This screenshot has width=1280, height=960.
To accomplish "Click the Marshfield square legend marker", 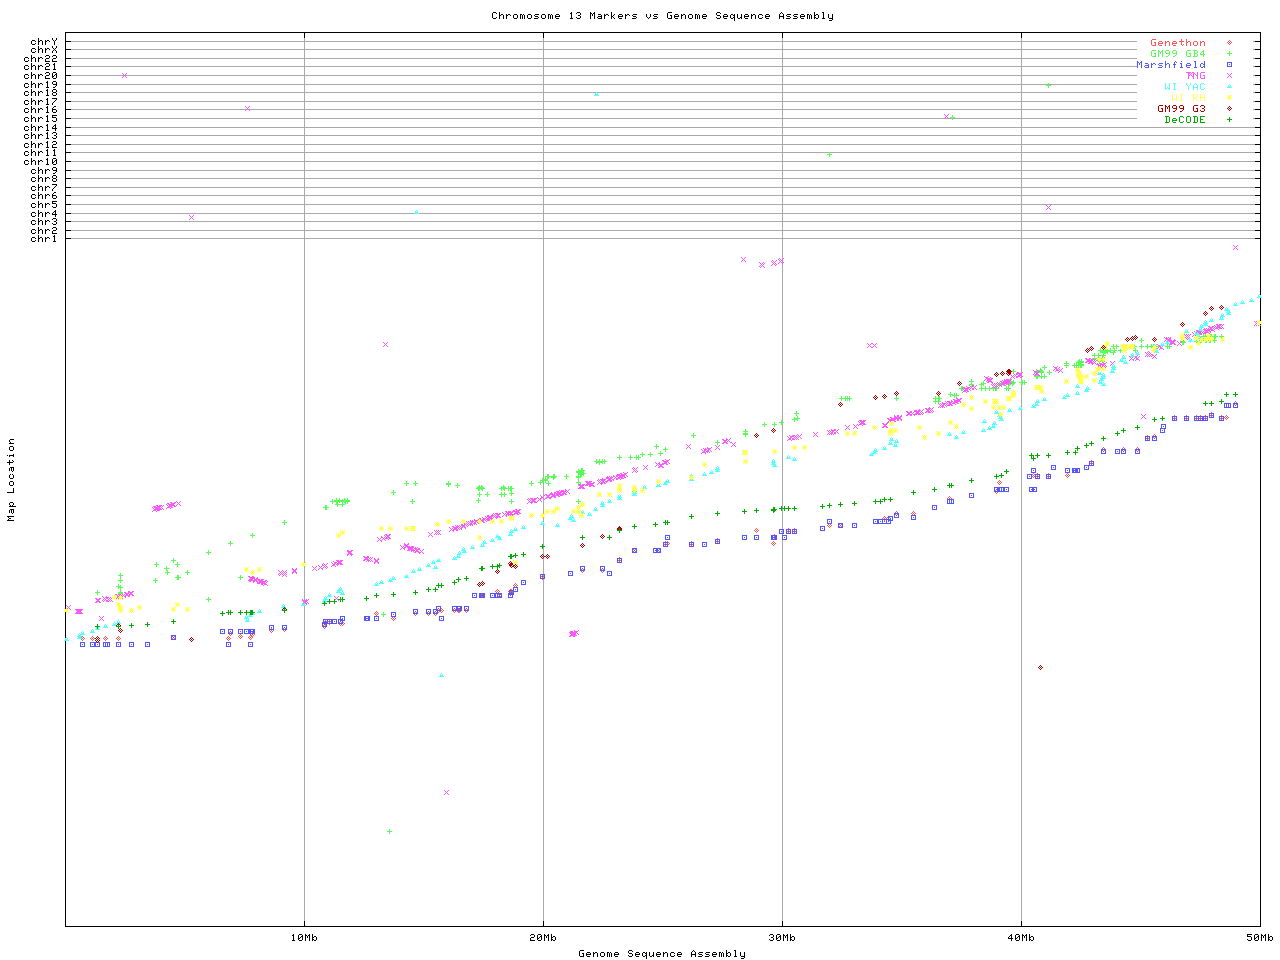I will tap(1229, 65).
